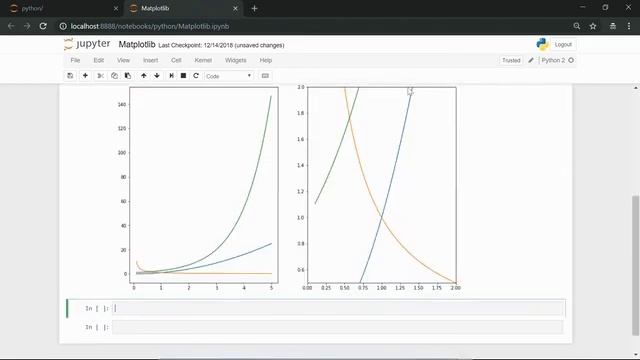The height and width of the screenshot is (360, 640).
Task: Move selected cell down arrow
Action: pyautogui.click(x=157, y=76)
